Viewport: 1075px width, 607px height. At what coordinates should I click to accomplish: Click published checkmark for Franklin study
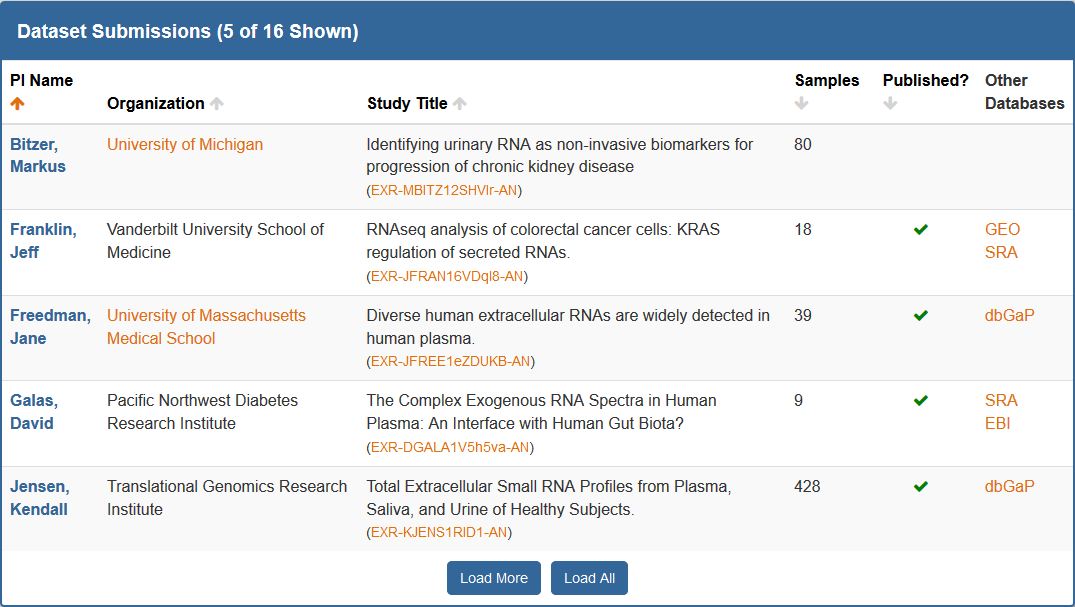(921, 230)
